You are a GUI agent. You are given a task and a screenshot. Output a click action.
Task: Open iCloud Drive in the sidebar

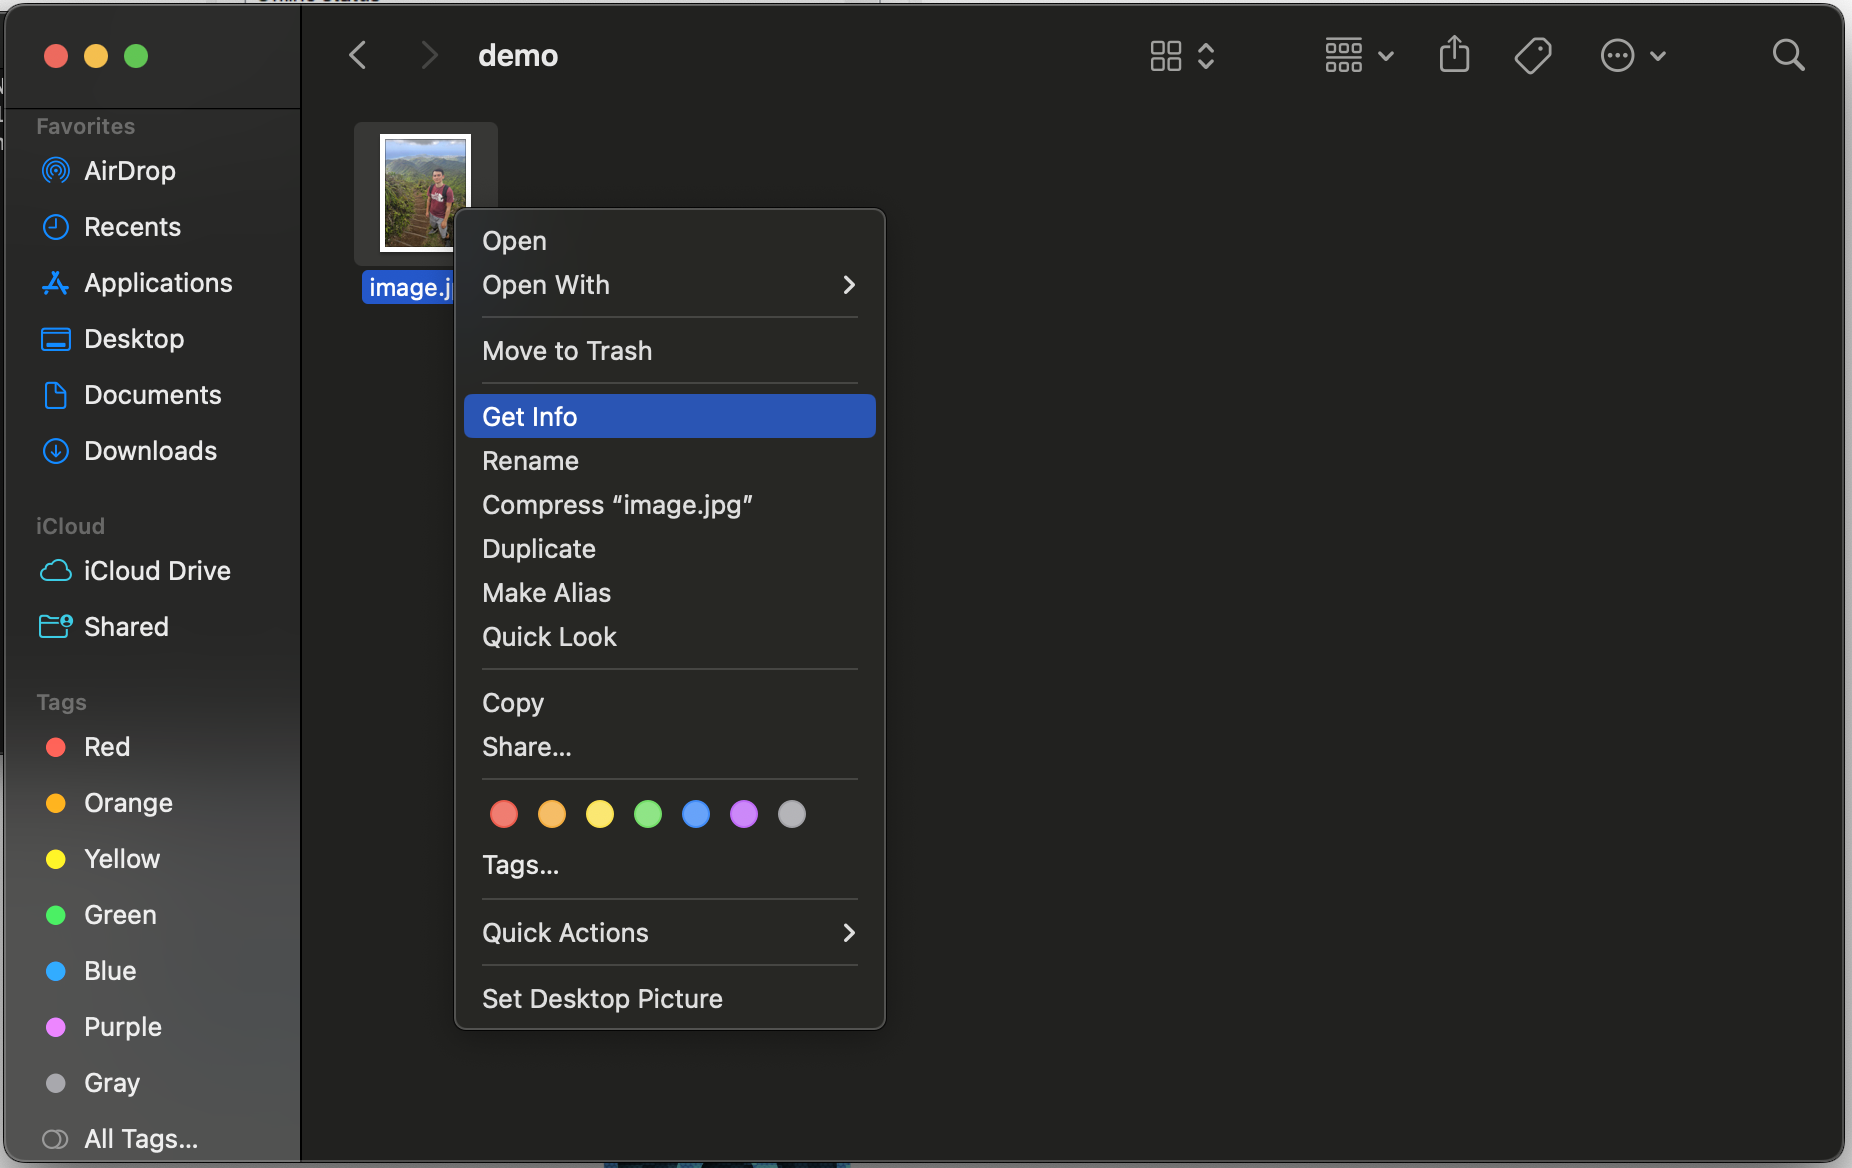pyautogui.click(x=156, y=571)
